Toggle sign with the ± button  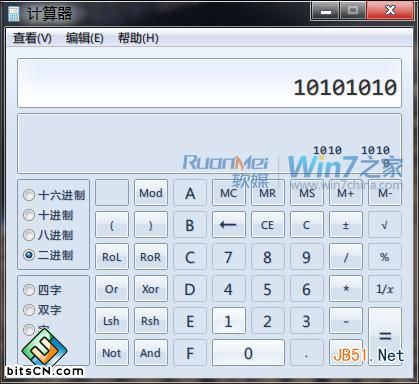click(346, 225)
